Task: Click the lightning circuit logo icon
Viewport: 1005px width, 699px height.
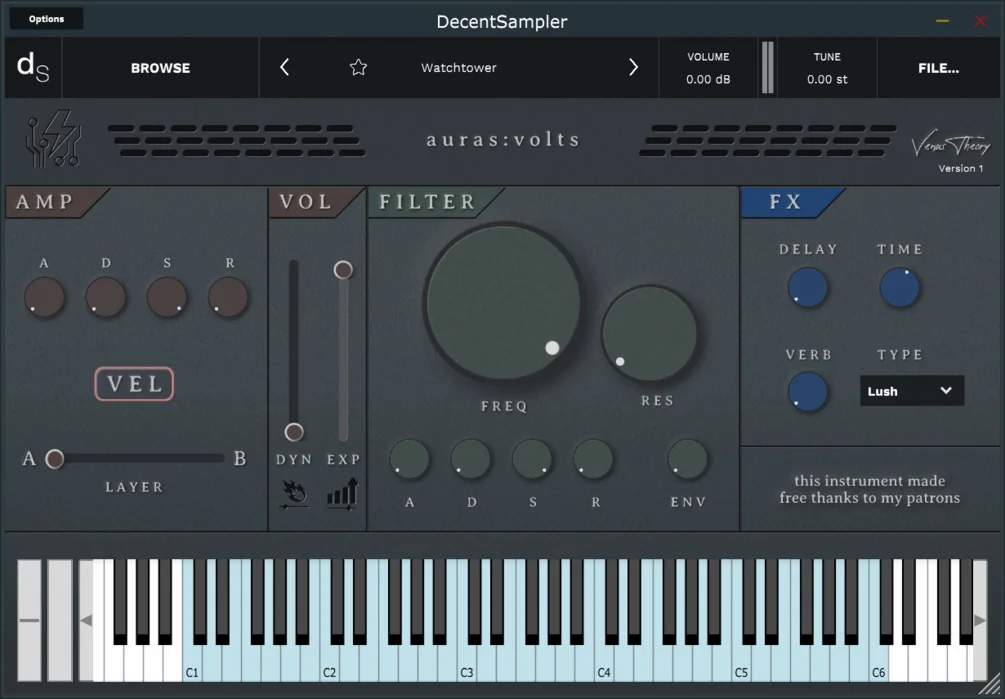Action: (x=54, y=138)
